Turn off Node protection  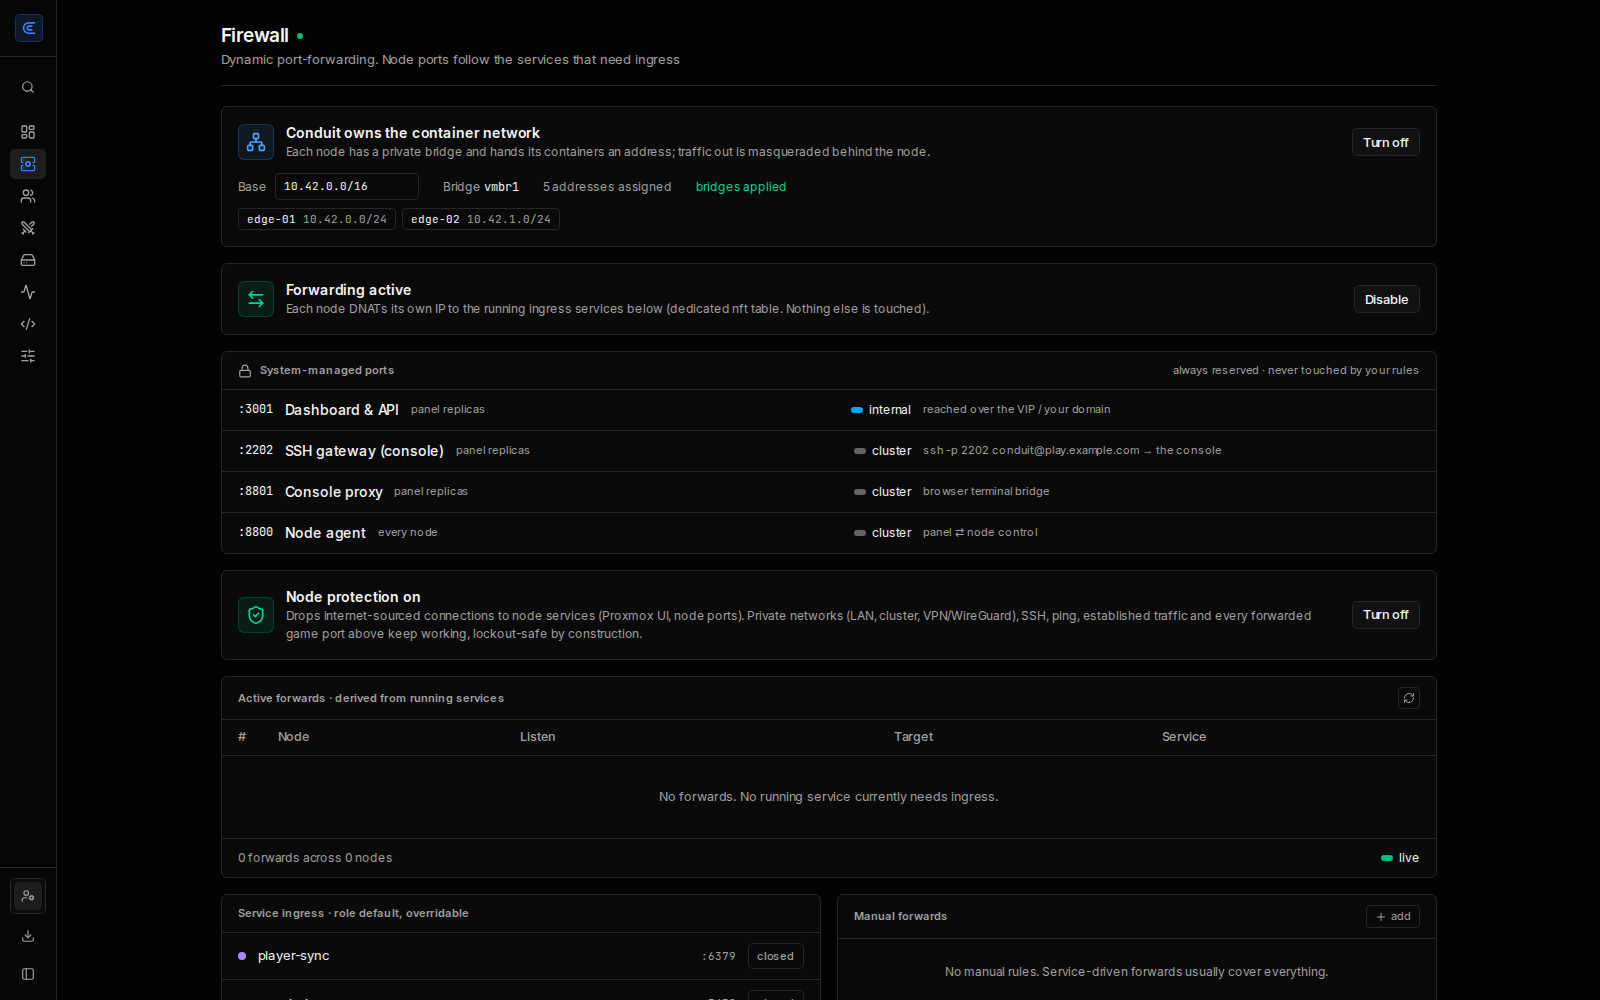point(1386,615)
